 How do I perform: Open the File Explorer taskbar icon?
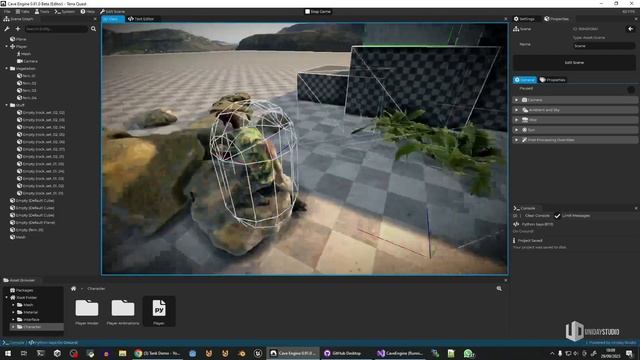click(x=122, y=353)
